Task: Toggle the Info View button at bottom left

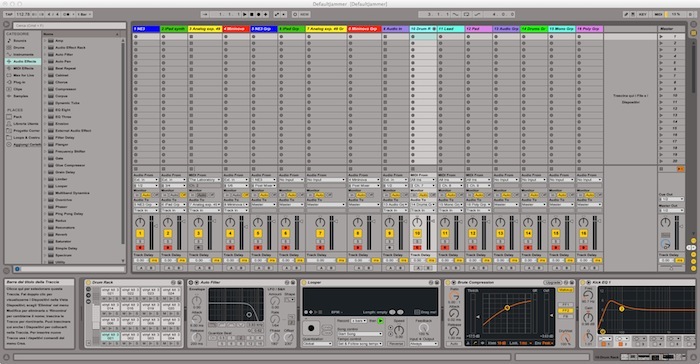Action: (x=6, y=357)
